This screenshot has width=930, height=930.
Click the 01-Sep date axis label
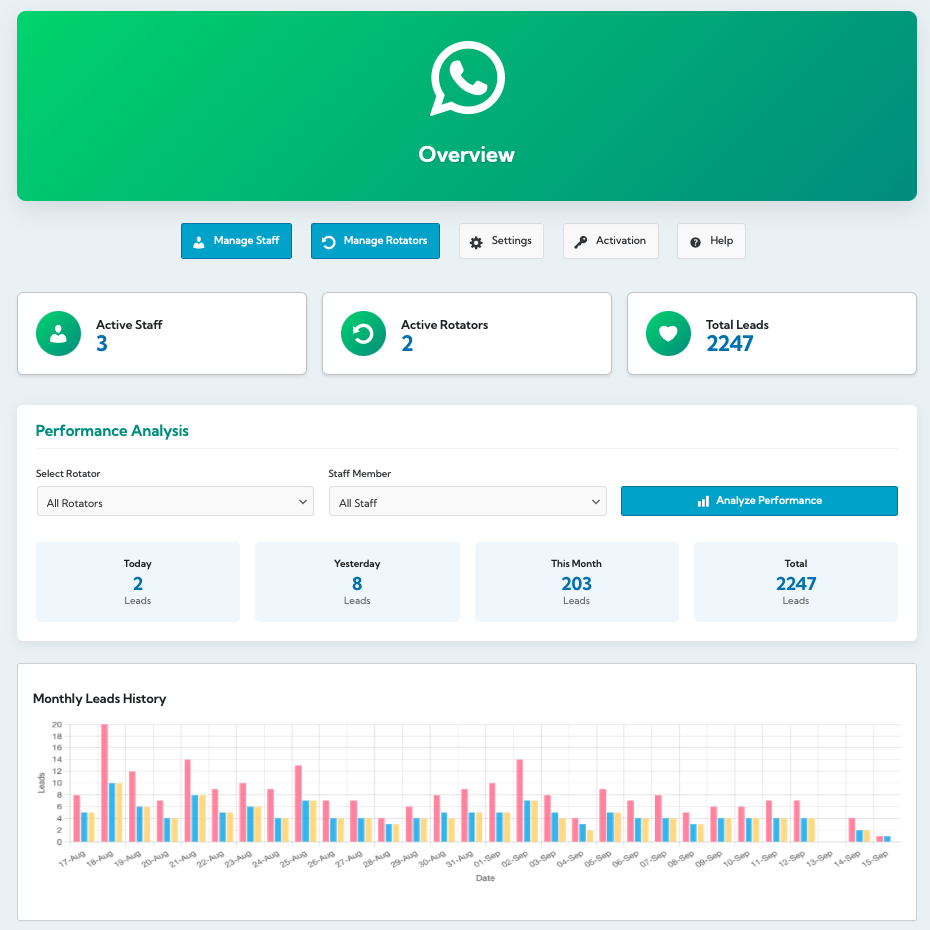coord(487,859)
